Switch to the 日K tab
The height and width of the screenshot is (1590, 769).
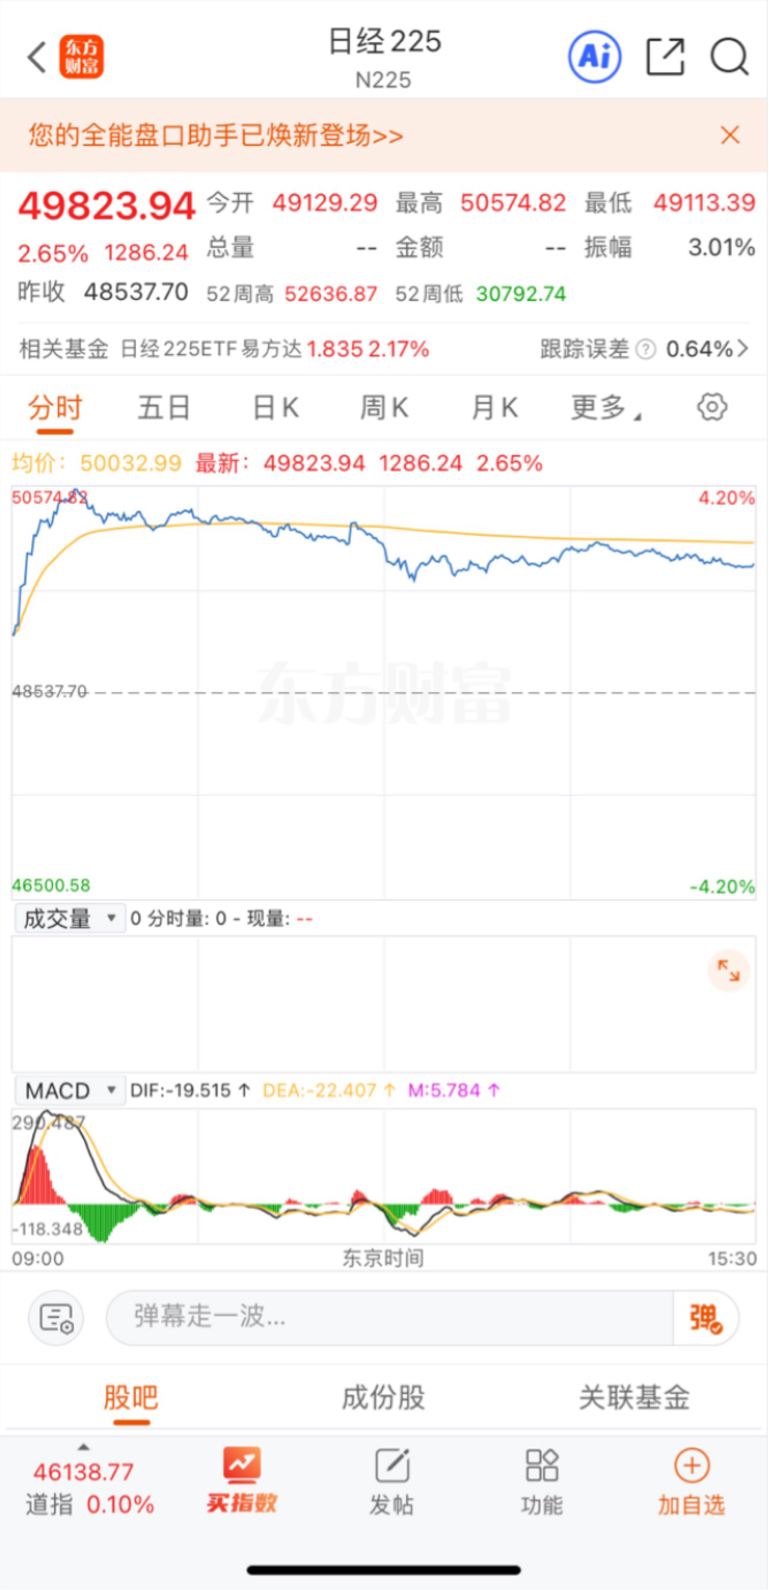[x=275, y=408]
